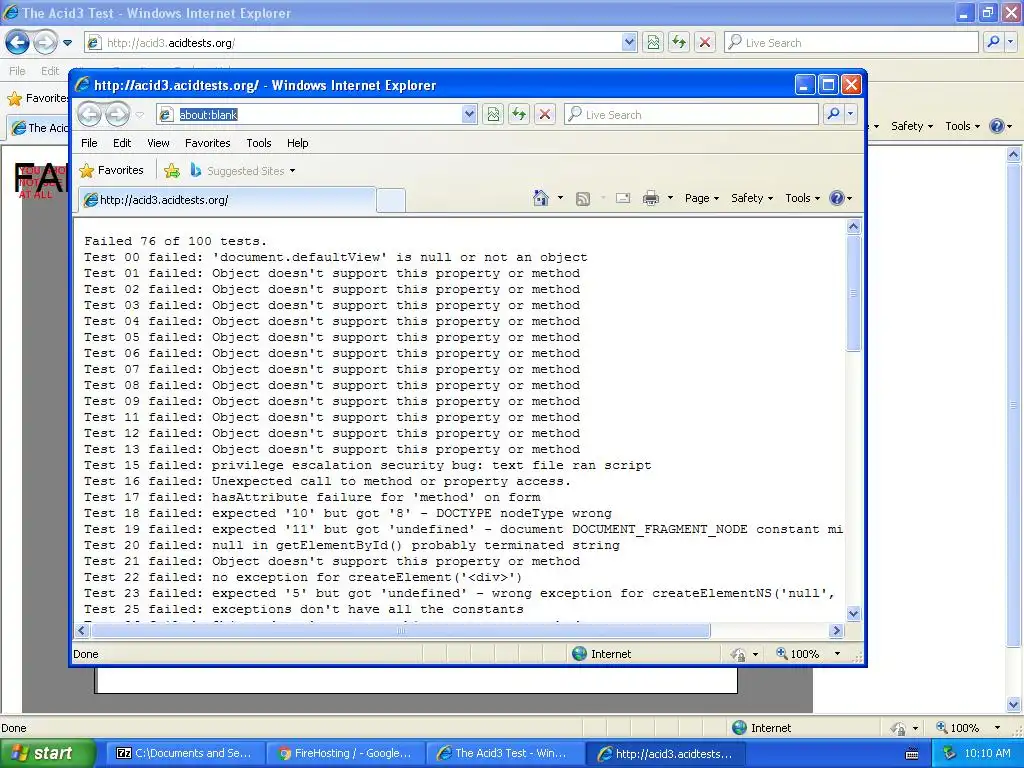Image resolution: width=1024 pixels, height=768 pixels.
Task: Click vertical scrollbar thumb in popup content
Action: pos(854,293)
